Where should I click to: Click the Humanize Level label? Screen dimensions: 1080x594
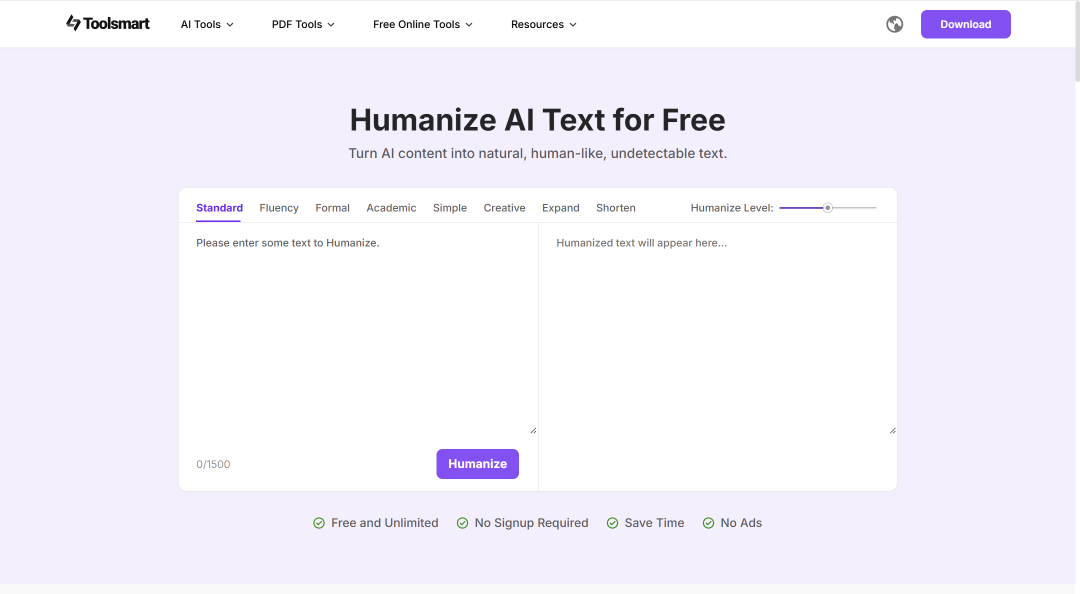click(731, 207)
